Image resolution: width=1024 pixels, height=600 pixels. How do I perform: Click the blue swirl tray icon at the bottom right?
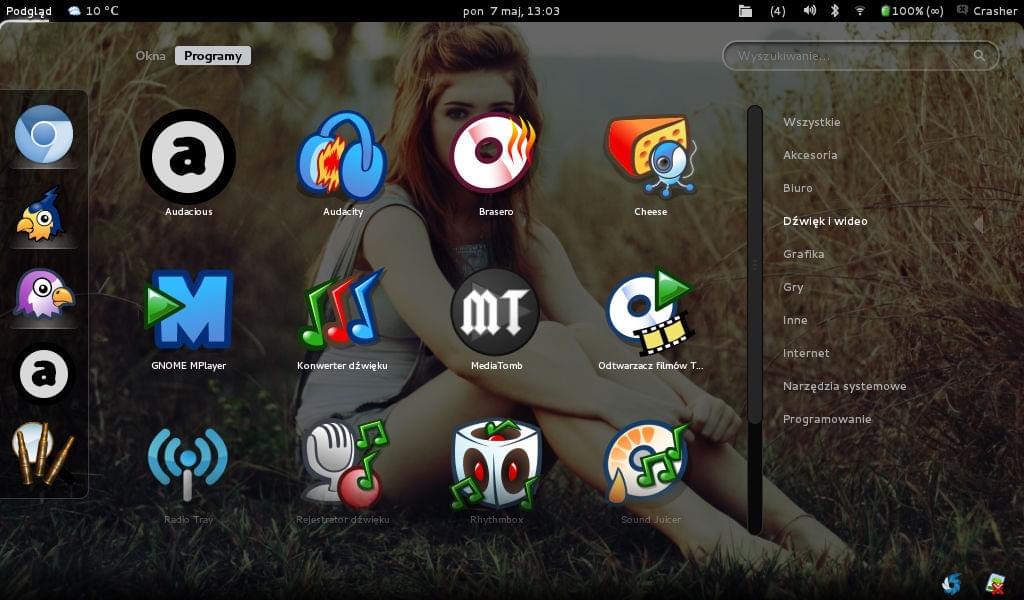point(952,583)
